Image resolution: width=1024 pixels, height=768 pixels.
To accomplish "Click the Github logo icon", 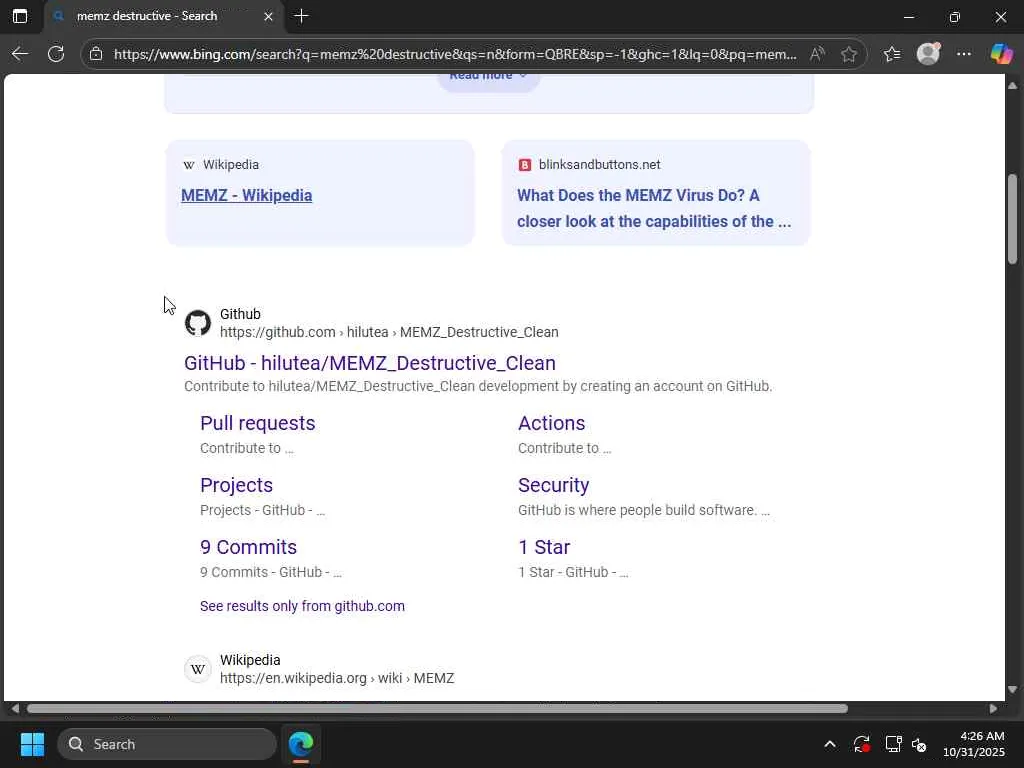I will [197, 323].
